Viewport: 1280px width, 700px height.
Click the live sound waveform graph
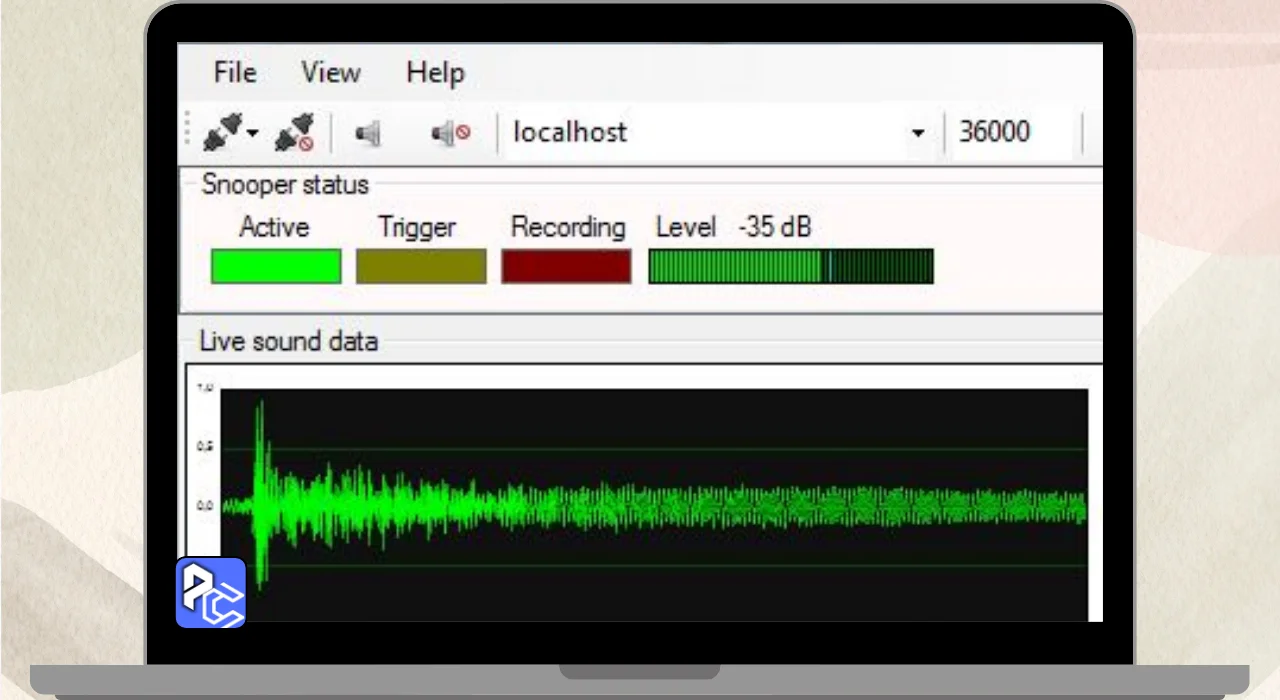click(x=654, y=505)
